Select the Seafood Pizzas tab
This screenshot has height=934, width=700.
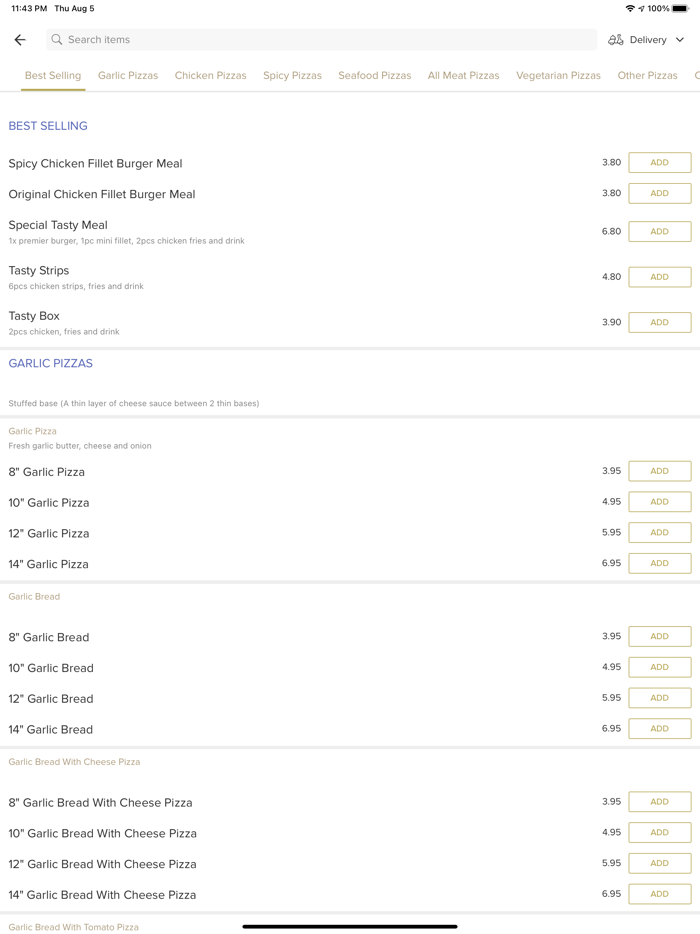374,76
